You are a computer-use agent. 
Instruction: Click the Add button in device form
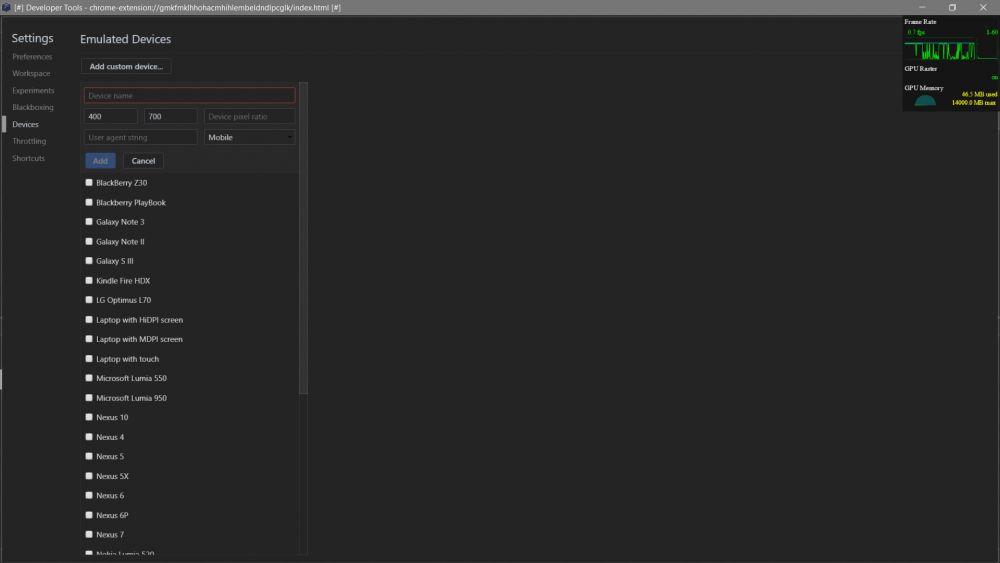(100, 161)
